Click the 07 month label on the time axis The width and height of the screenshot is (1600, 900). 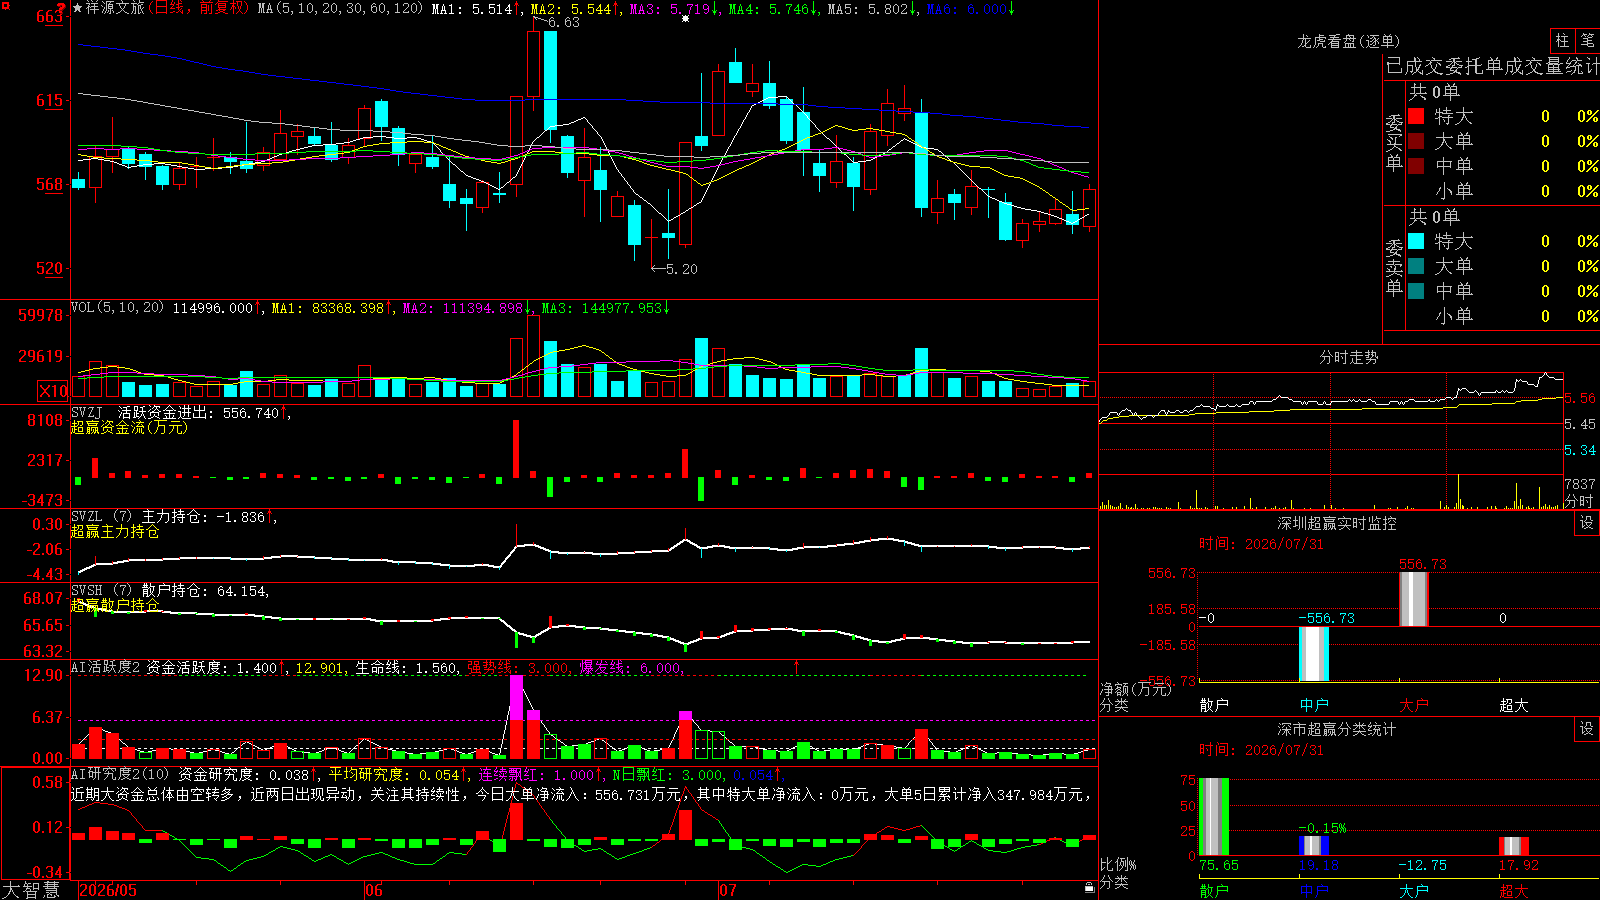pyautogui.click(x=727, y=890)
